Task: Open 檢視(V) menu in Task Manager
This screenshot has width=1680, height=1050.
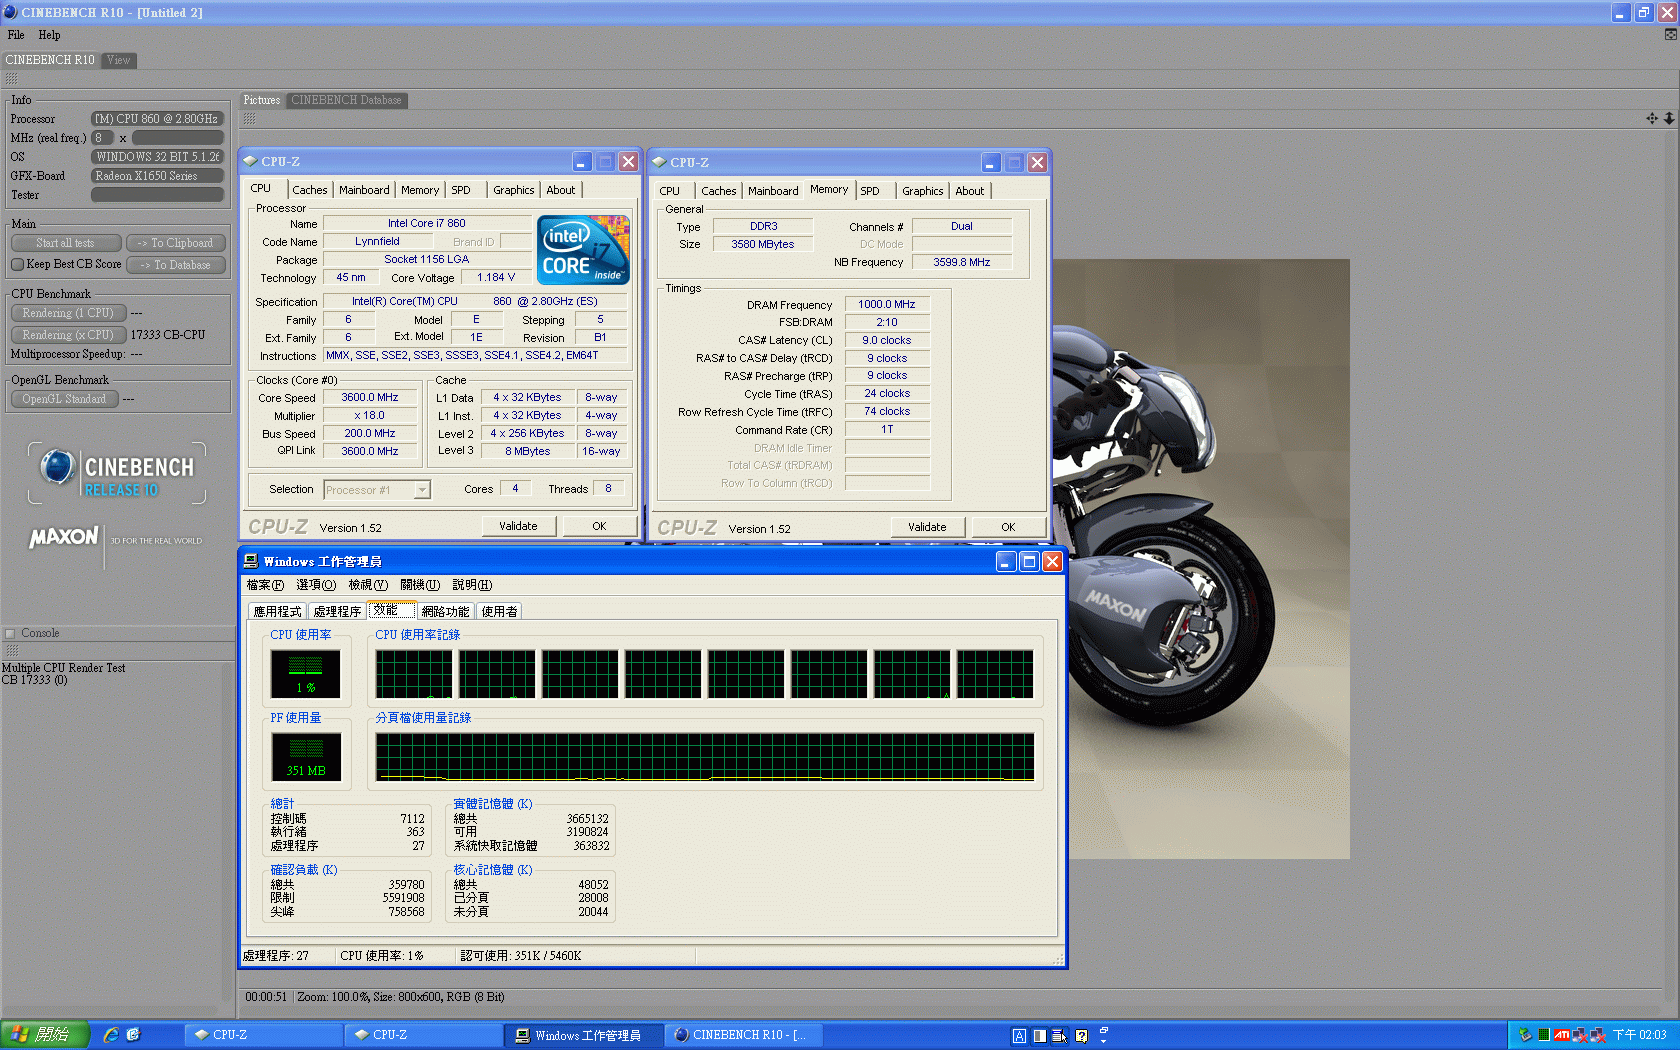Action: [x=368, y=585]
